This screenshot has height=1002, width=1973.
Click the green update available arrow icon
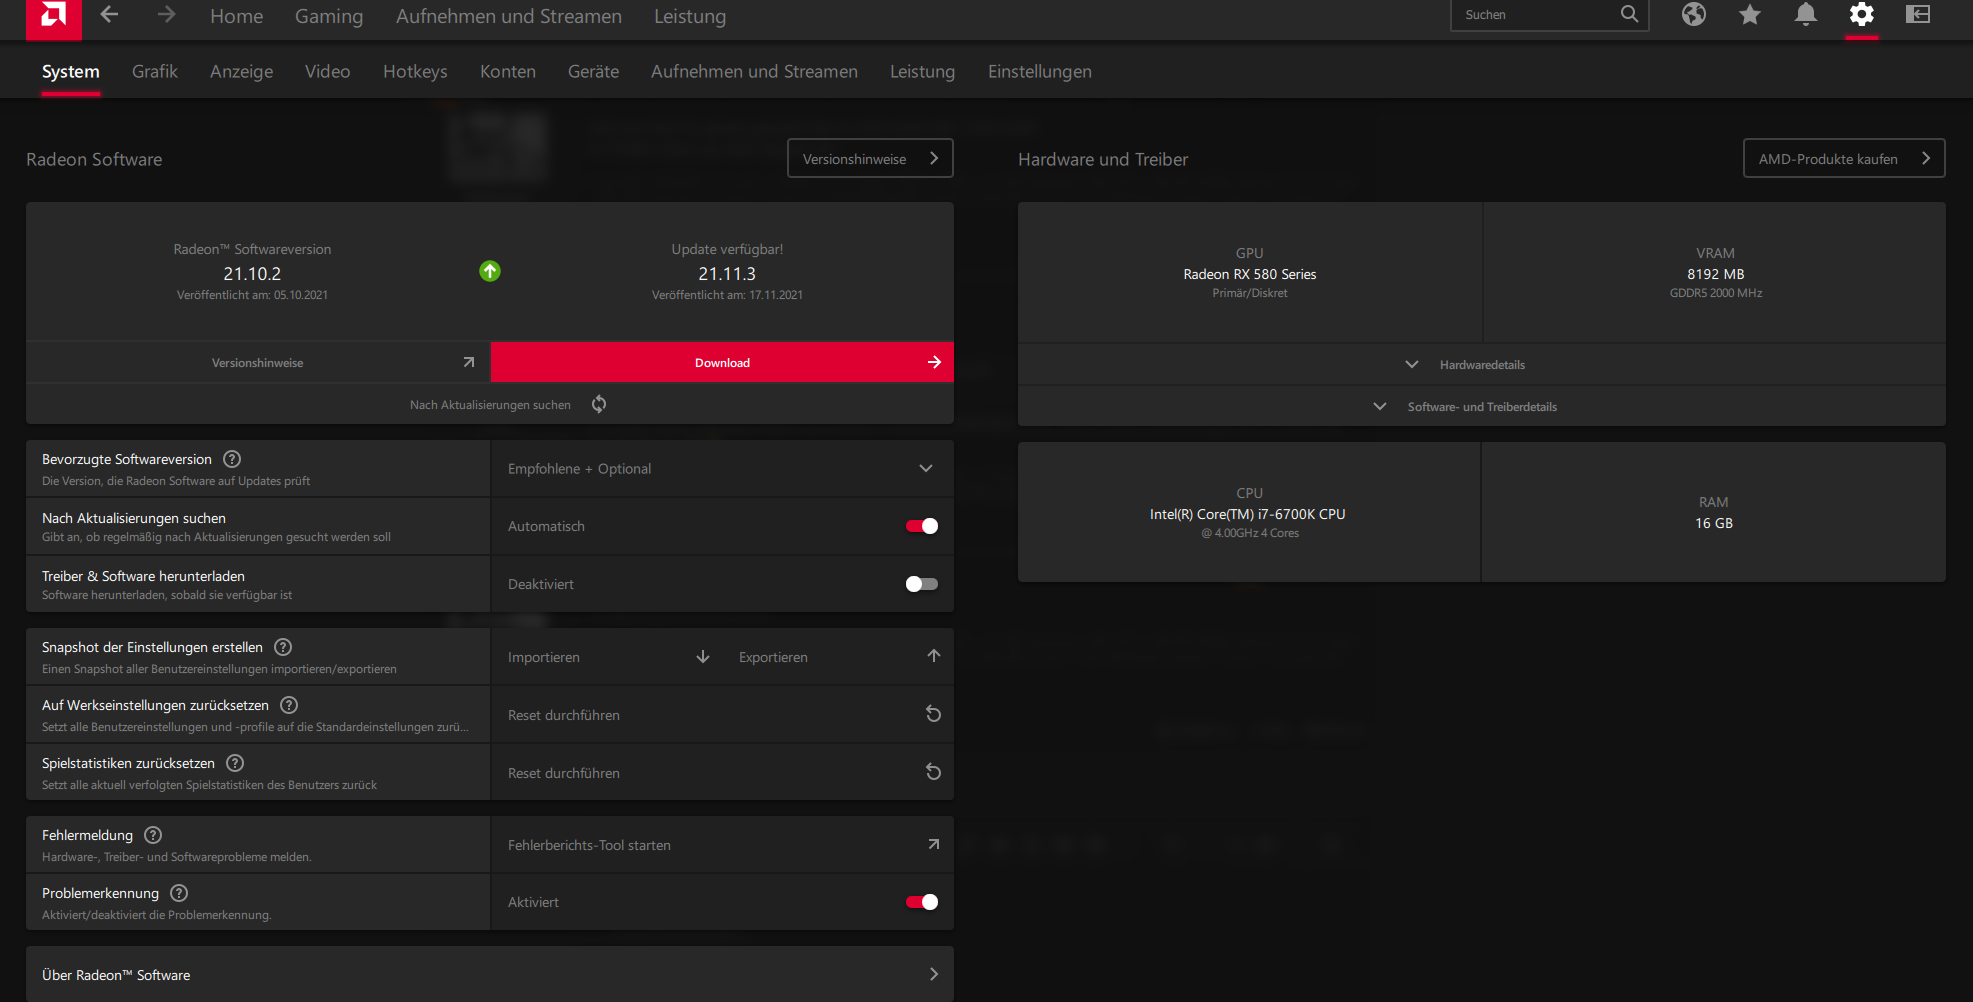[490, 271]
